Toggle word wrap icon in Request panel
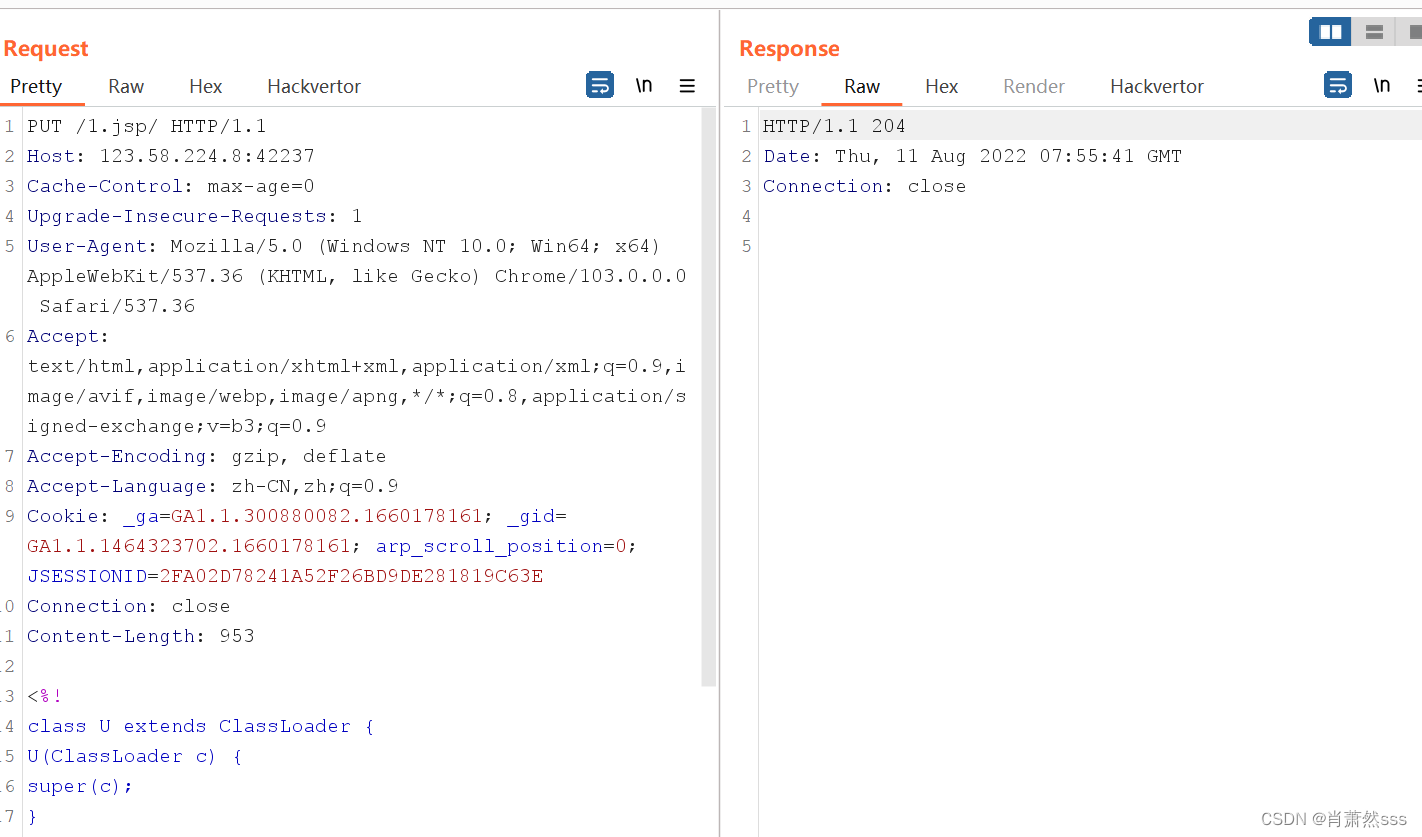Screen dimensions: 1422x837 (600, 86)
